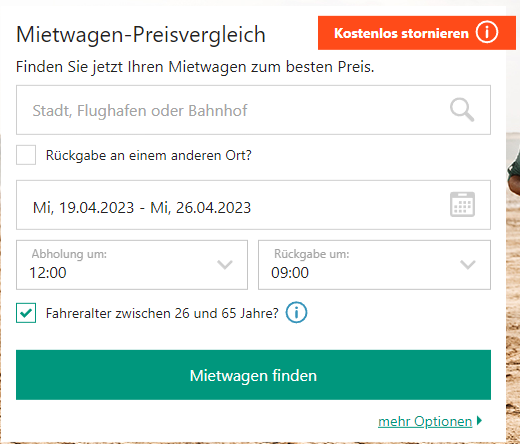Viewport: 520px width, 444px height.
Task: Click the magnifying glass search icon
Action: pos(462,110)
